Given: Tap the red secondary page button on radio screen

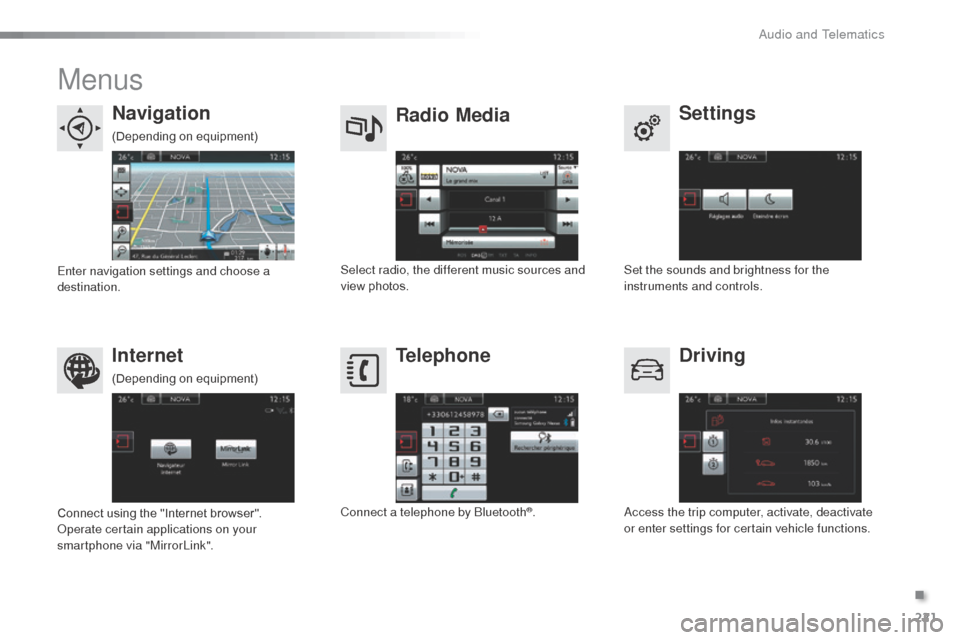Looking at the screenshot, I should tap(406, 200).
